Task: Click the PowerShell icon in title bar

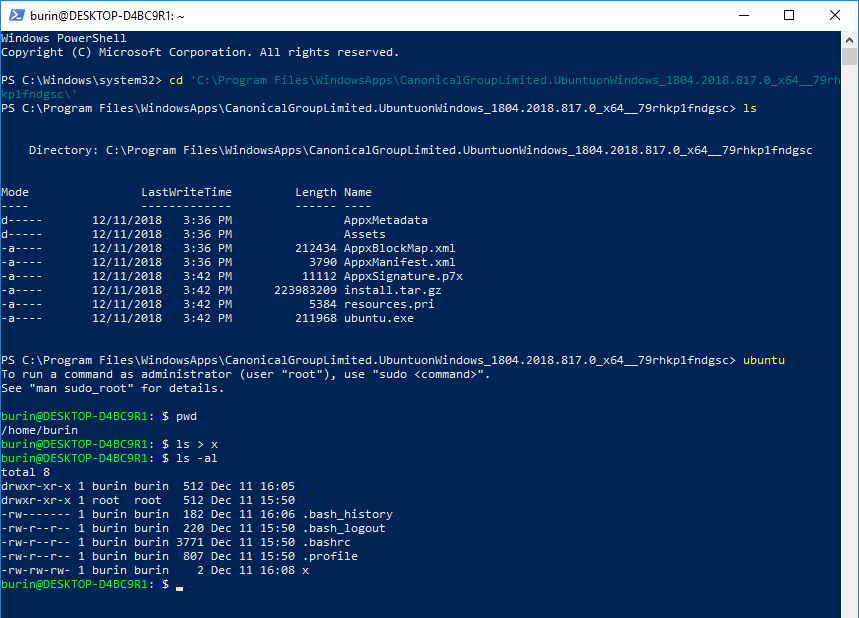Action: click(15, 16)
